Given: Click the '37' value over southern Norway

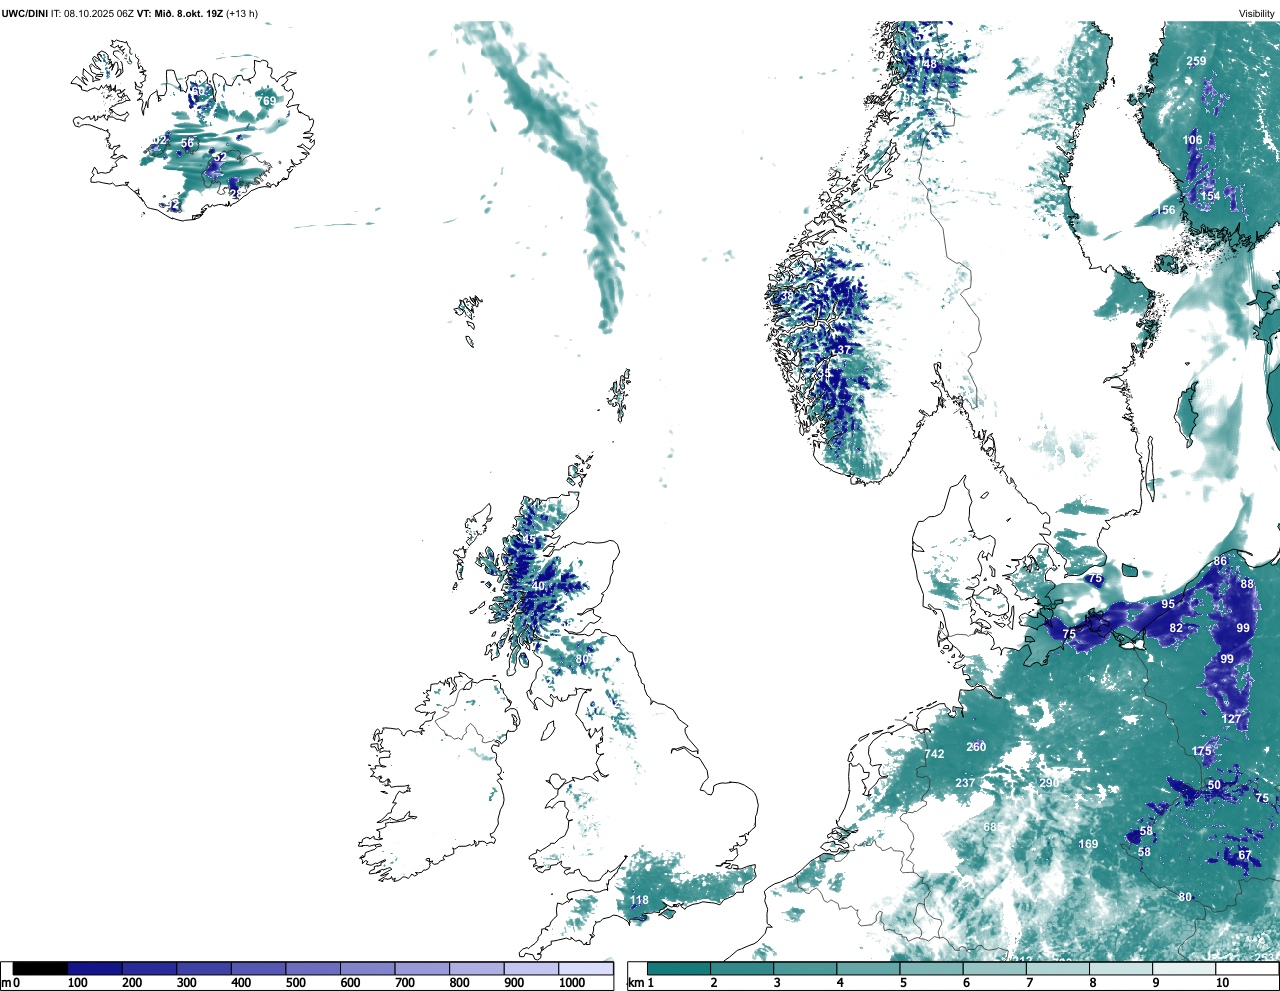Looking at the screenshot, I should [x=844, y=350].
